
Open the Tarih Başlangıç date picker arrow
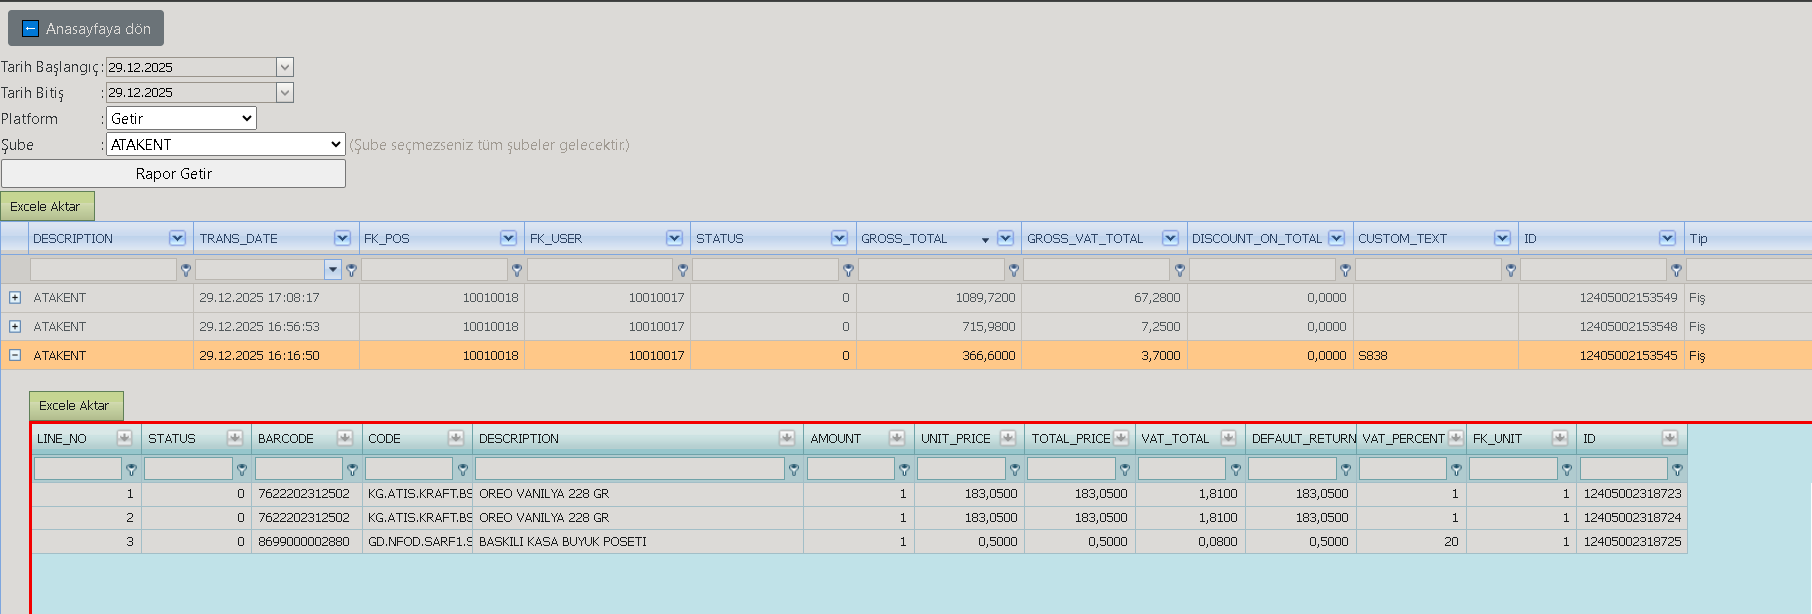coord(285,67)
